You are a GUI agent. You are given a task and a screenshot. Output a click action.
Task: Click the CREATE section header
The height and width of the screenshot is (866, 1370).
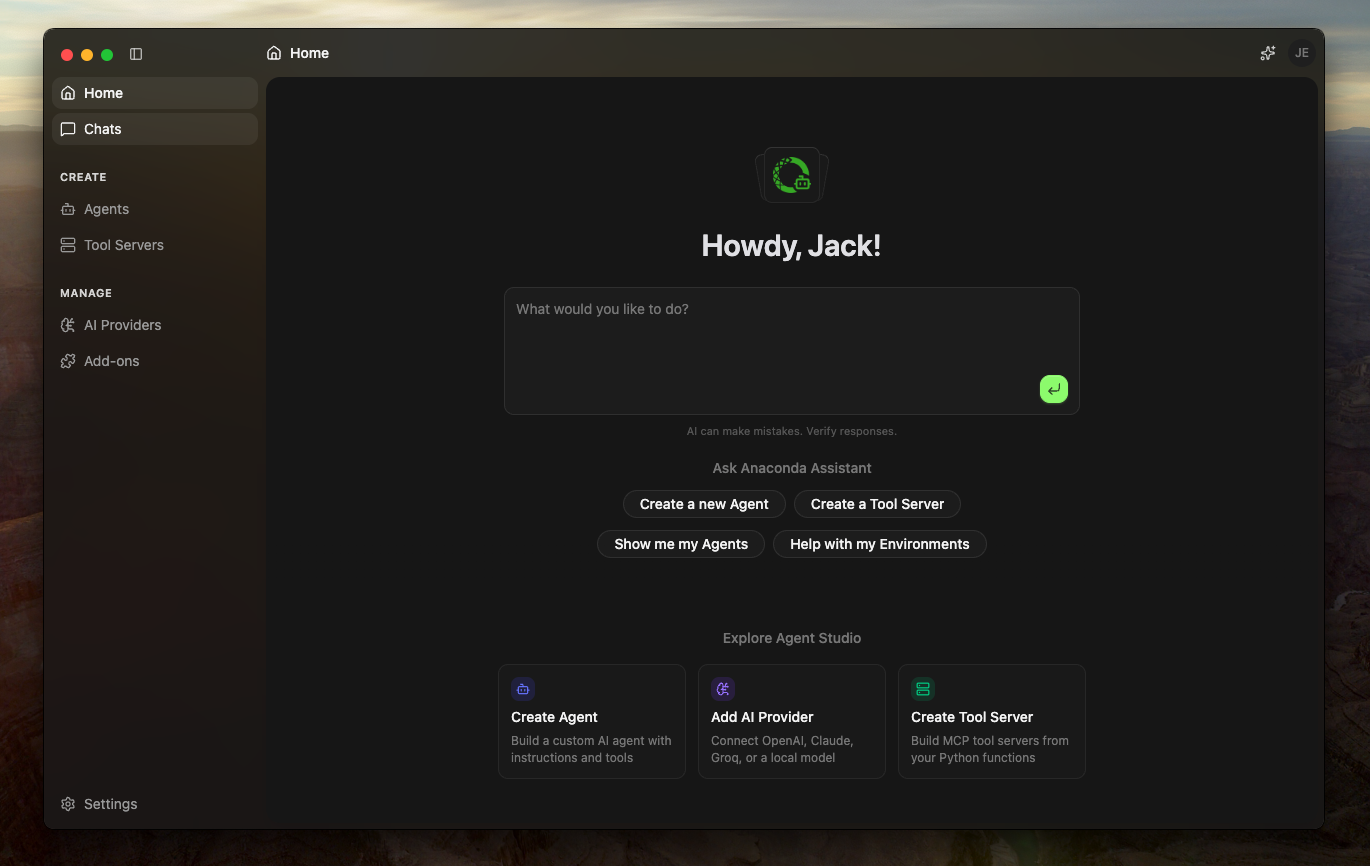pos(83,177)
